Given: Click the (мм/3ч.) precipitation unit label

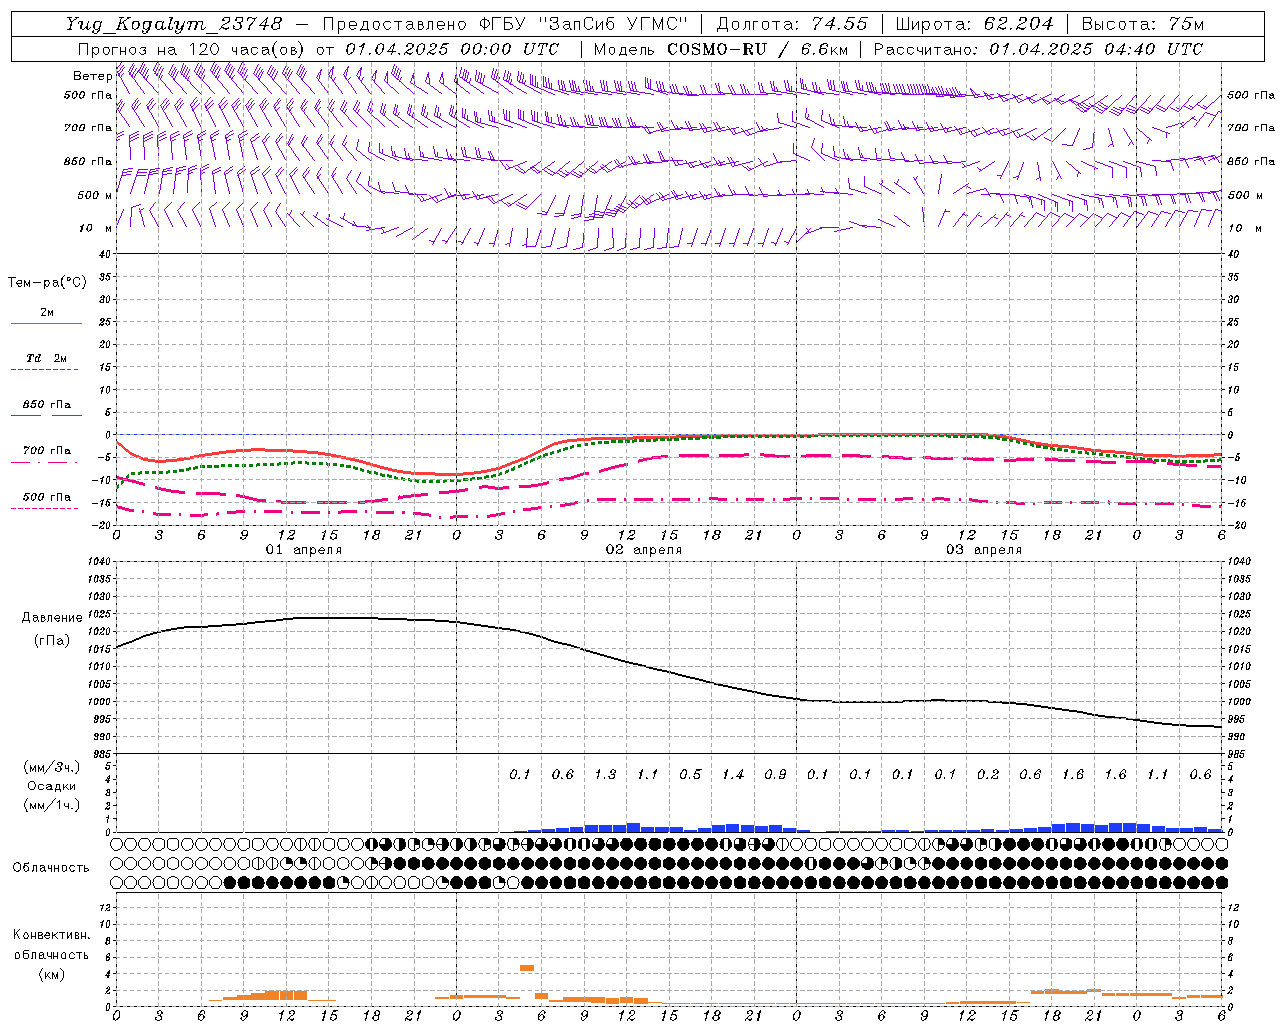Looking at the screenshot, I should pos(52,767).
